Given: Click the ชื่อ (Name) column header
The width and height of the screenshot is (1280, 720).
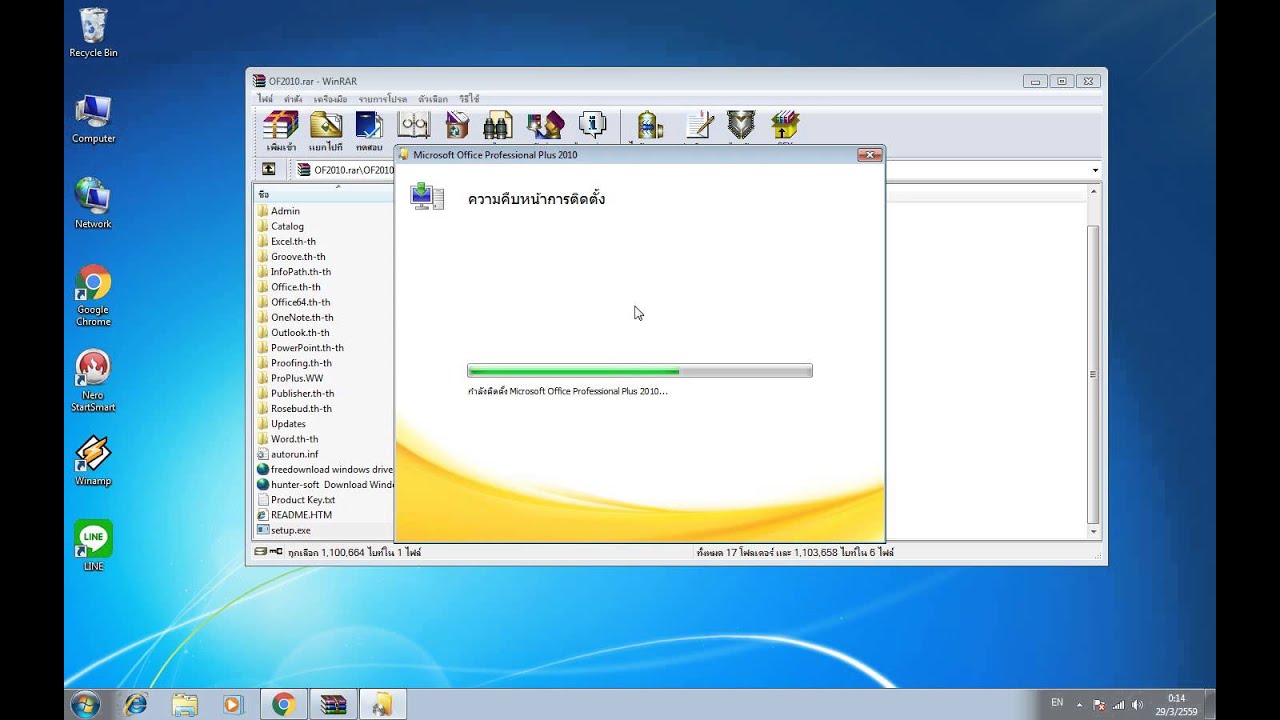Looking at the screenshot, I should tap(324, 194).
